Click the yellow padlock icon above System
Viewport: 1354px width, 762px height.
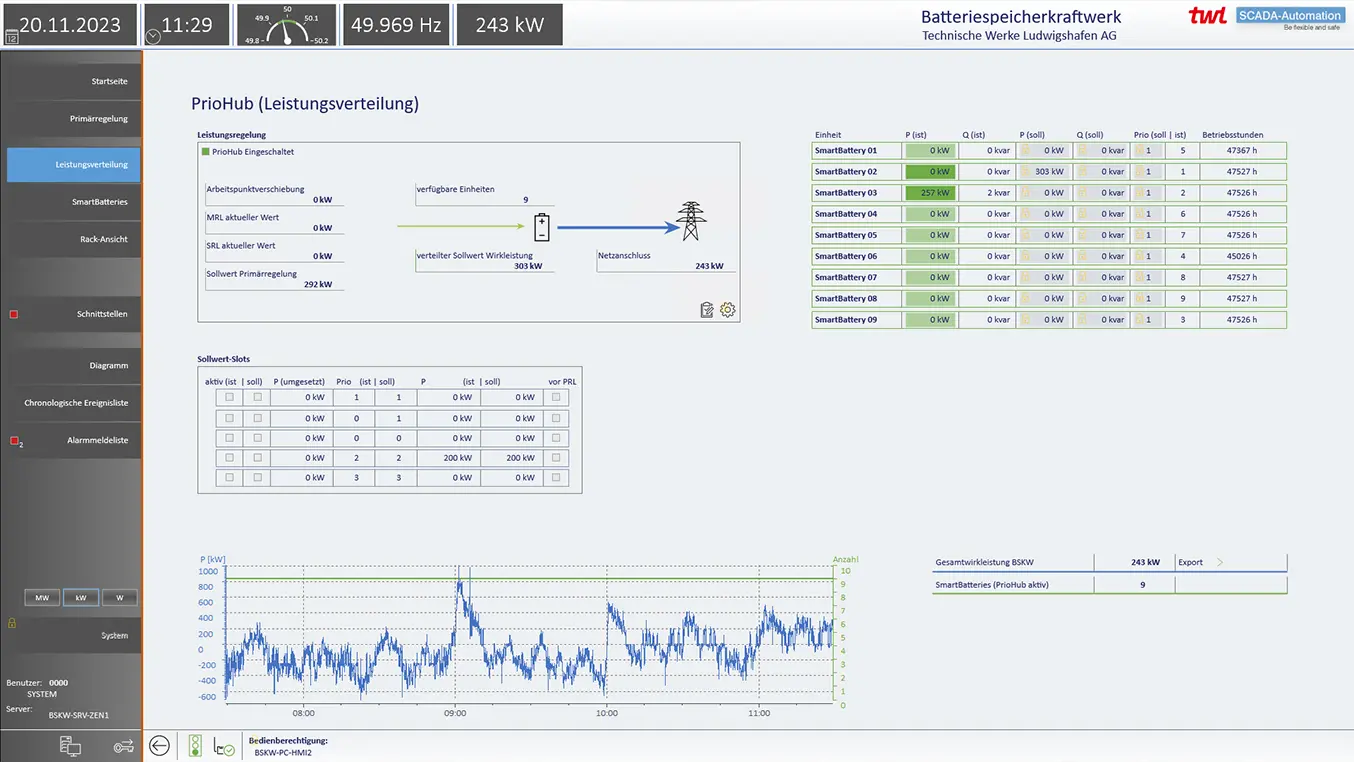pos(12,622)
